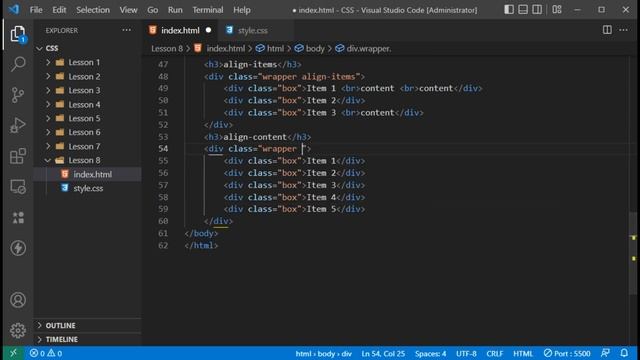
Task: Open the activity bar icon below Remote Explorer
Action: (x=18, y=217)
